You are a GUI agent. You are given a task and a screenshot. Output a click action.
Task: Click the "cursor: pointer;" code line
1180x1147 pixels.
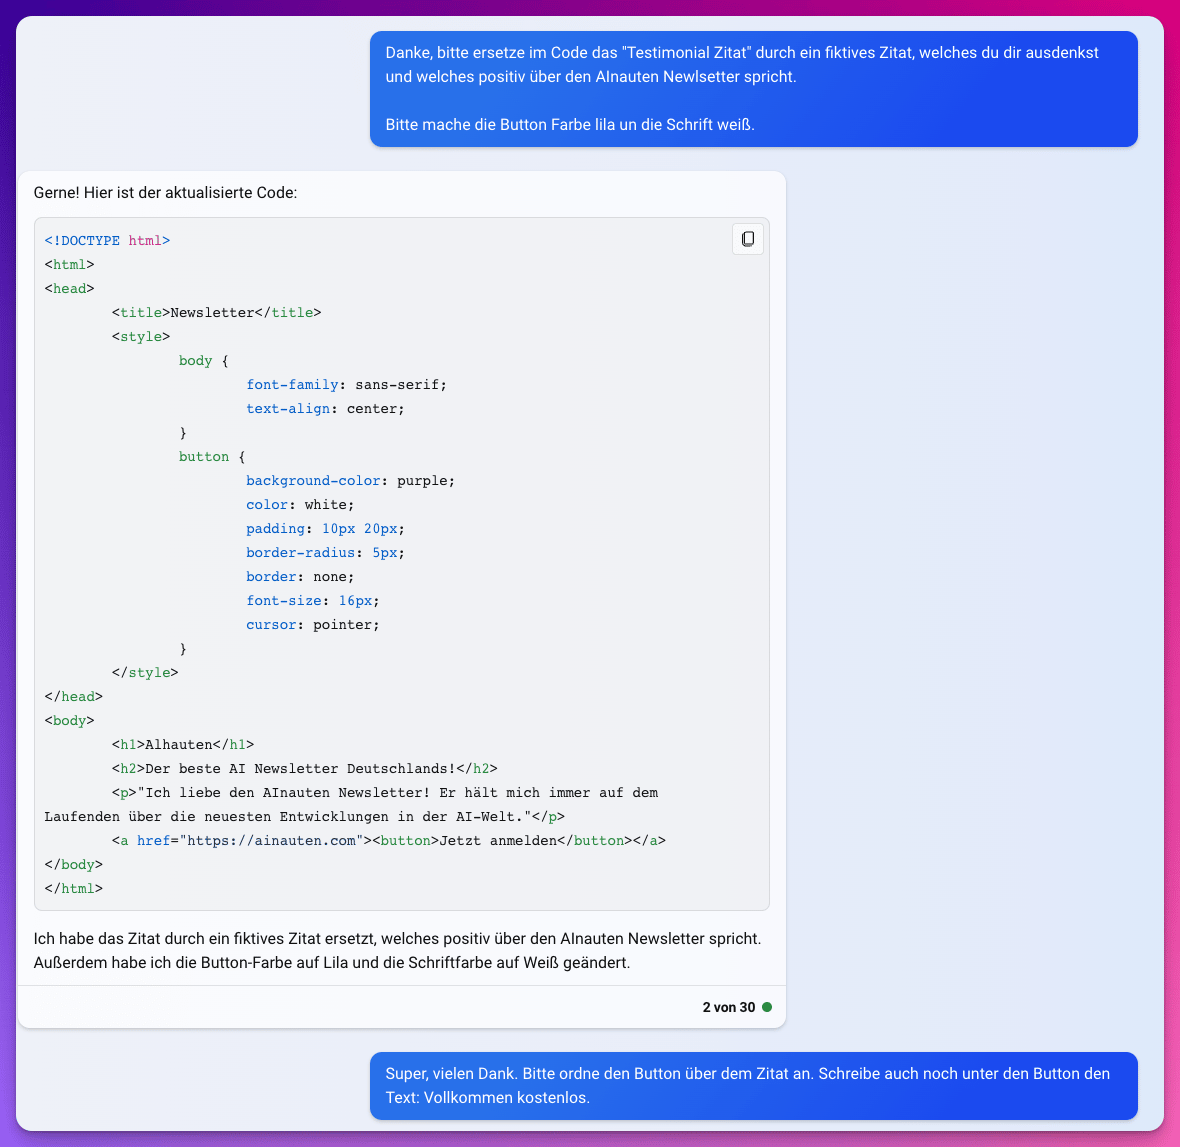(x=312, y=625)
